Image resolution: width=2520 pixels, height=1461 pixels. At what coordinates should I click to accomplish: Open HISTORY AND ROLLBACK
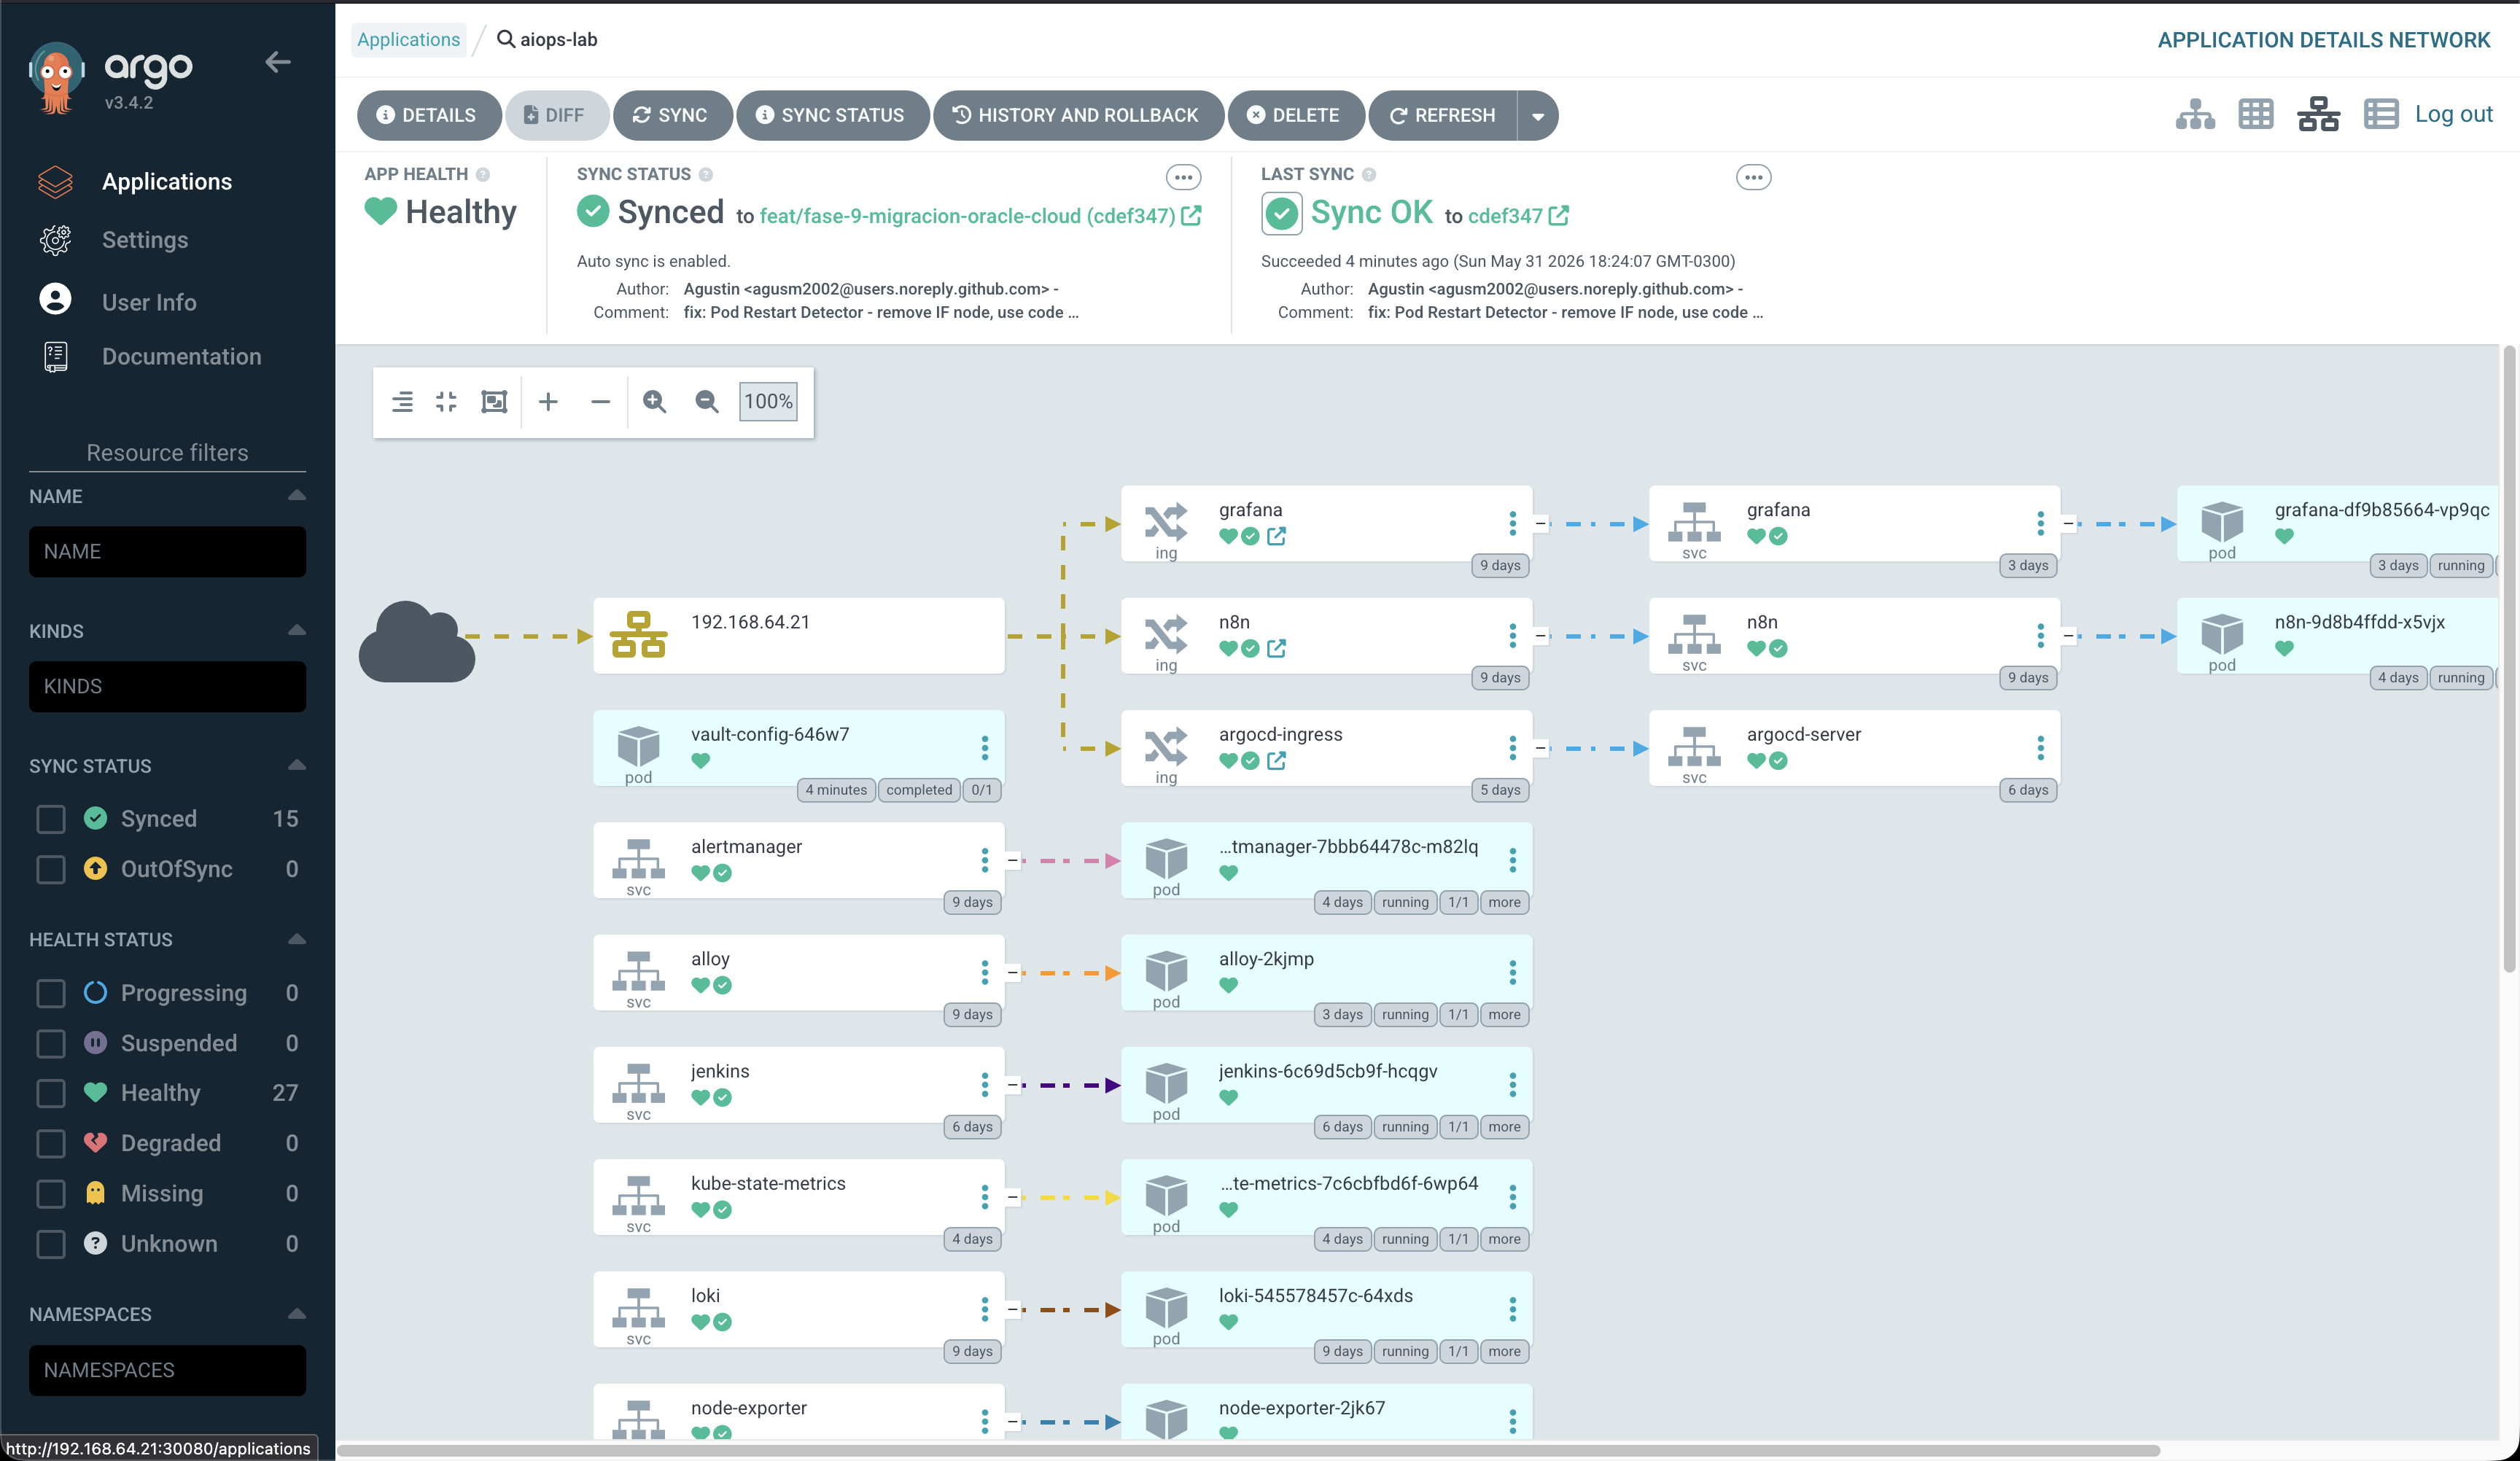1077,115
